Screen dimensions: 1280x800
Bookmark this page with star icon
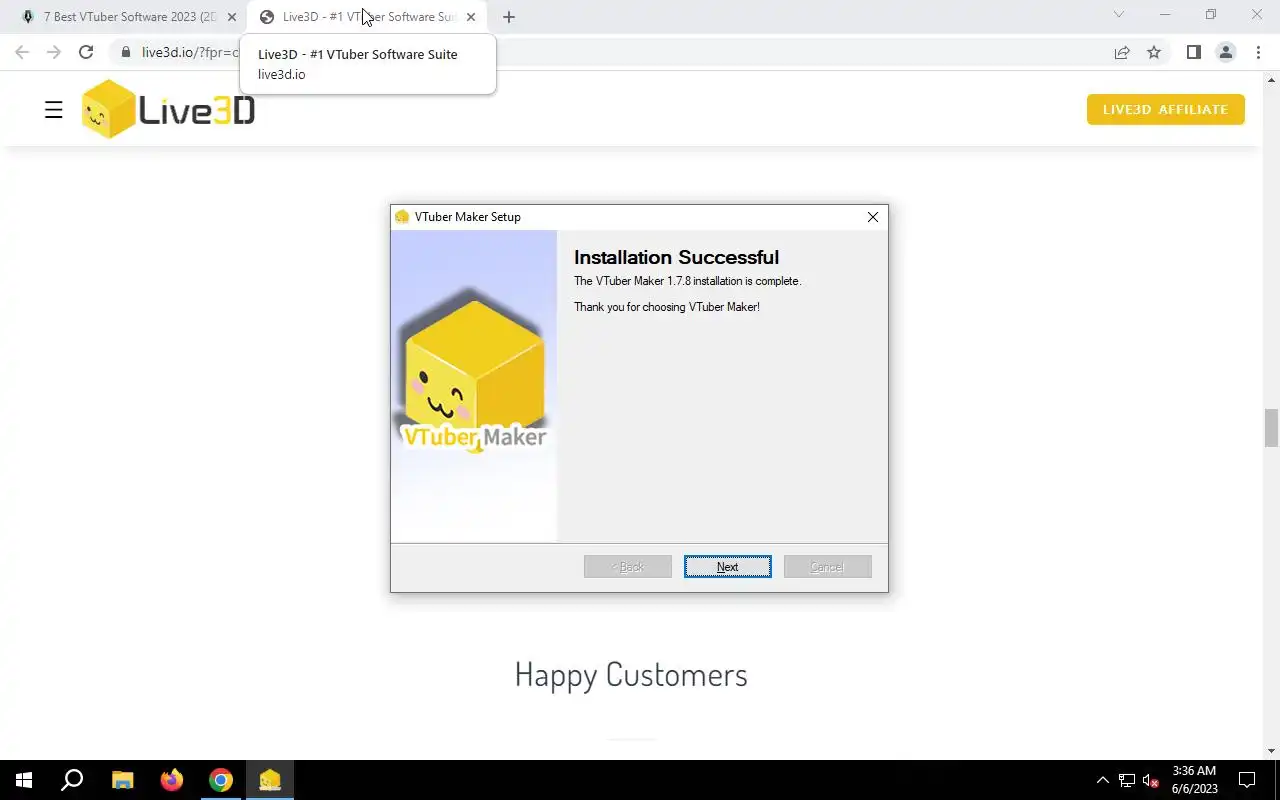[x=1154, y=52]
